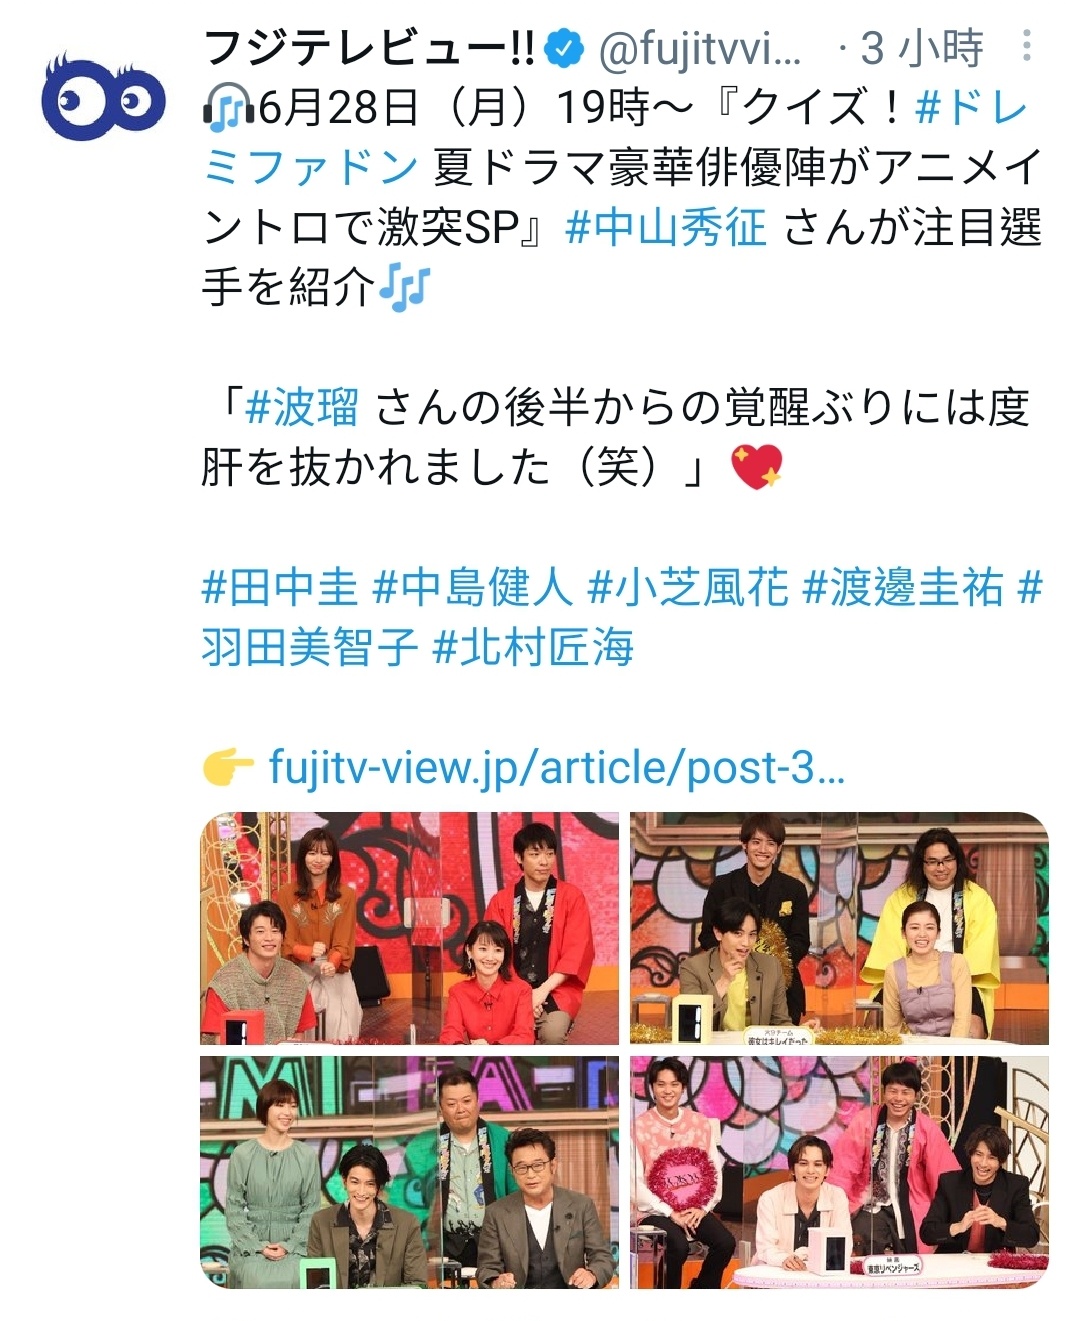Open the tweet's three-dot more menu

click(x=1027, y=45)
